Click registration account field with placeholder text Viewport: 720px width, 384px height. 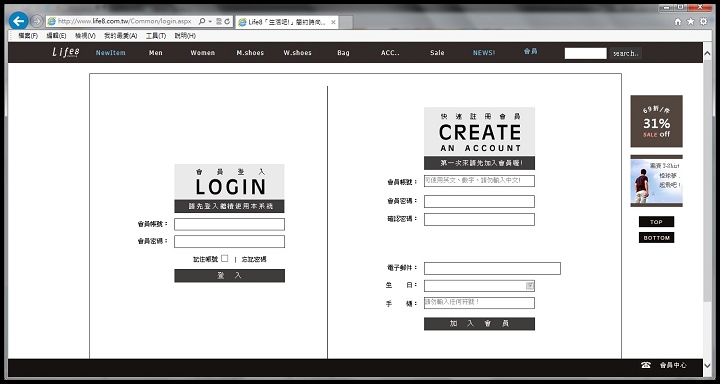pyautogui.click(x=479, y=181)
